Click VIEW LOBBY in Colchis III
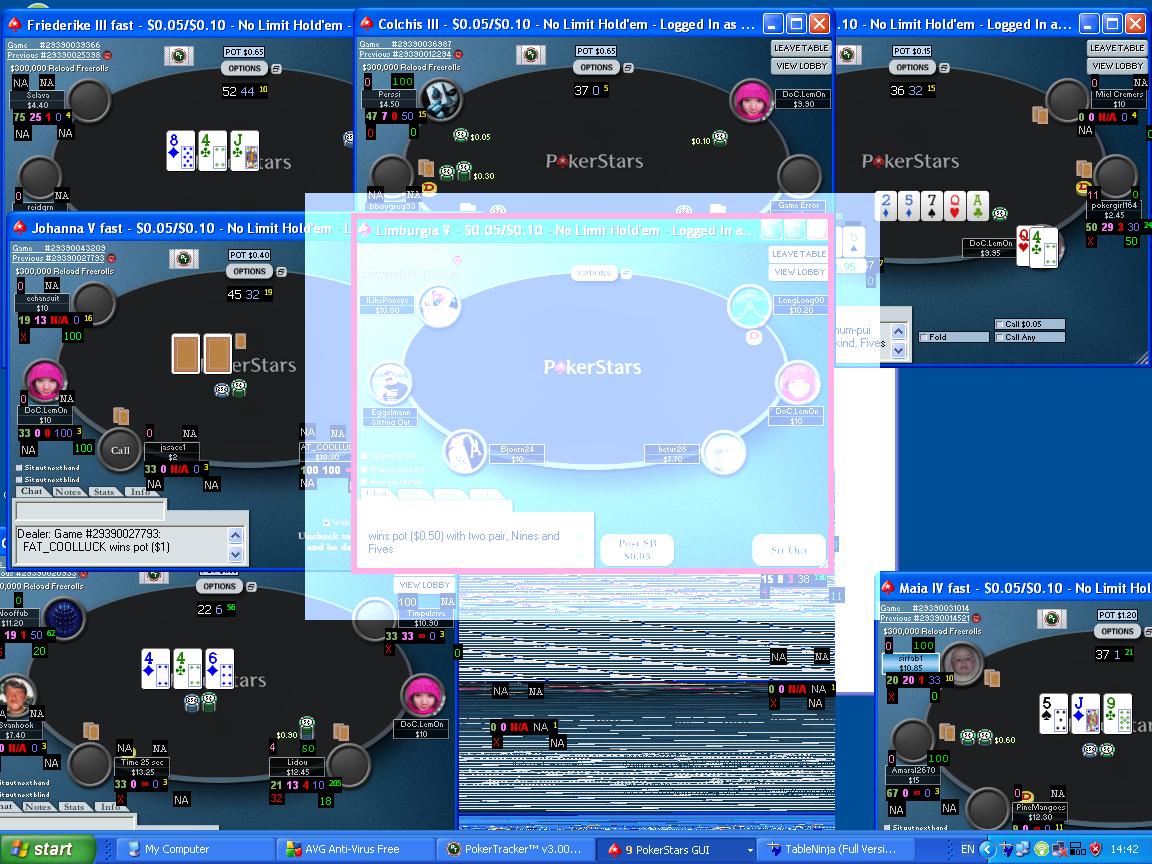 click(801, 66)
